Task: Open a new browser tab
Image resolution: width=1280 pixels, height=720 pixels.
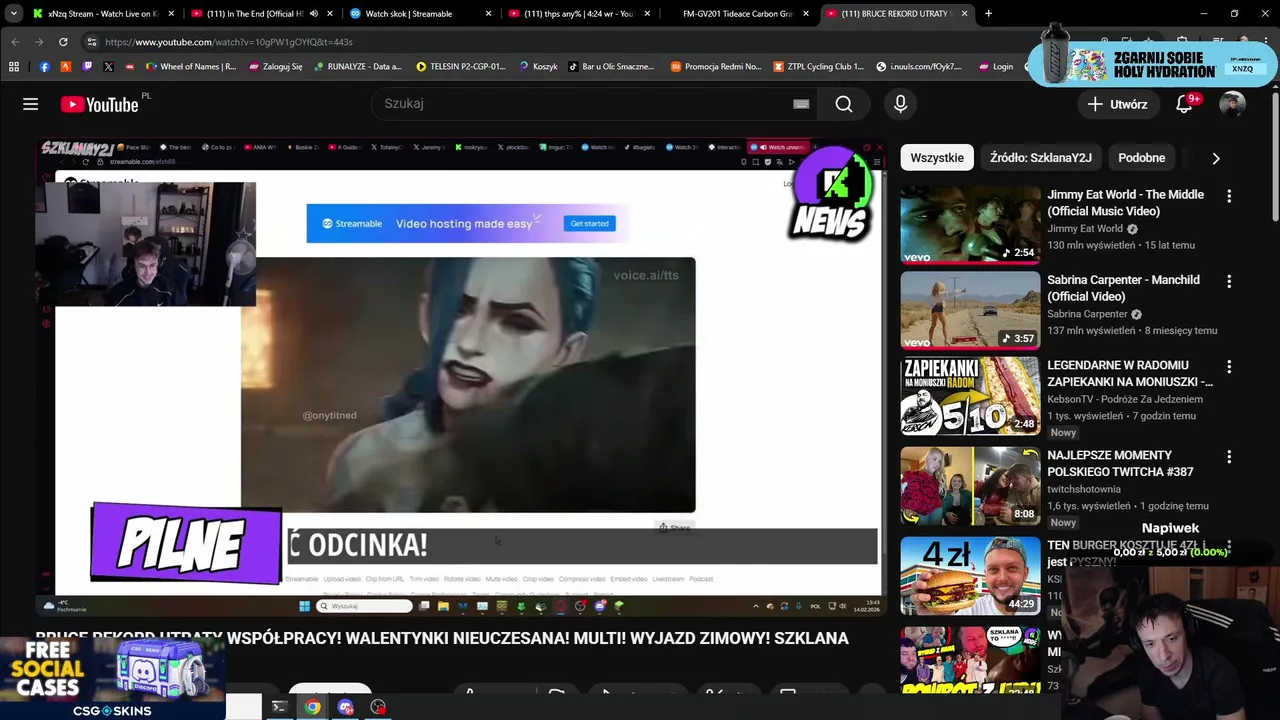Action: (x=988, y=14)
